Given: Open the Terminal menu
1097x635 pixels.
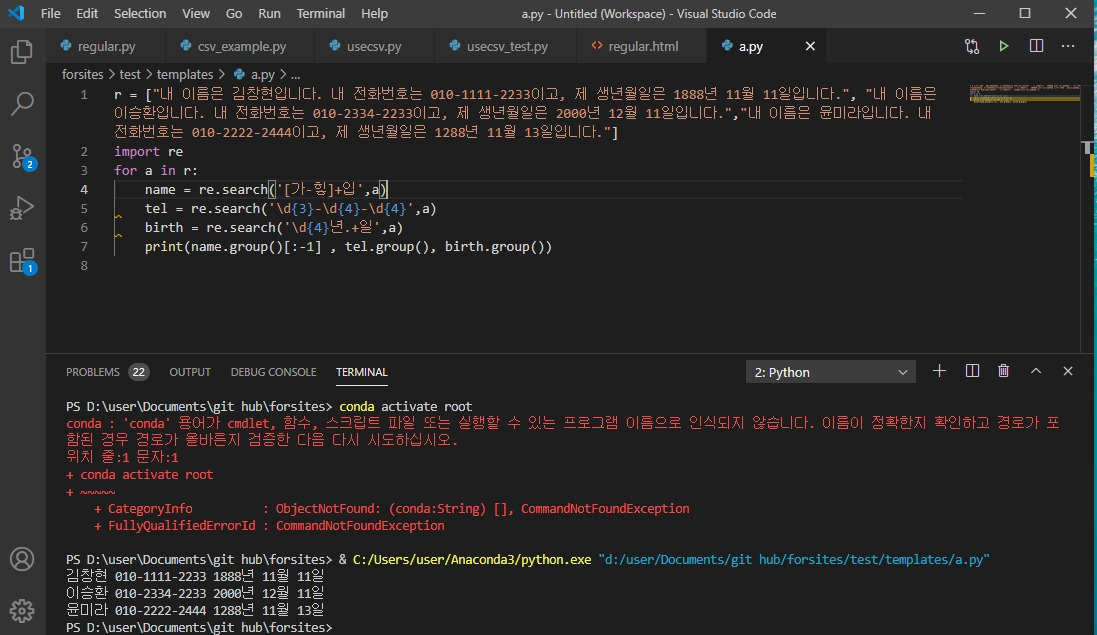Looking at the screenshot, I should point(320,13).
